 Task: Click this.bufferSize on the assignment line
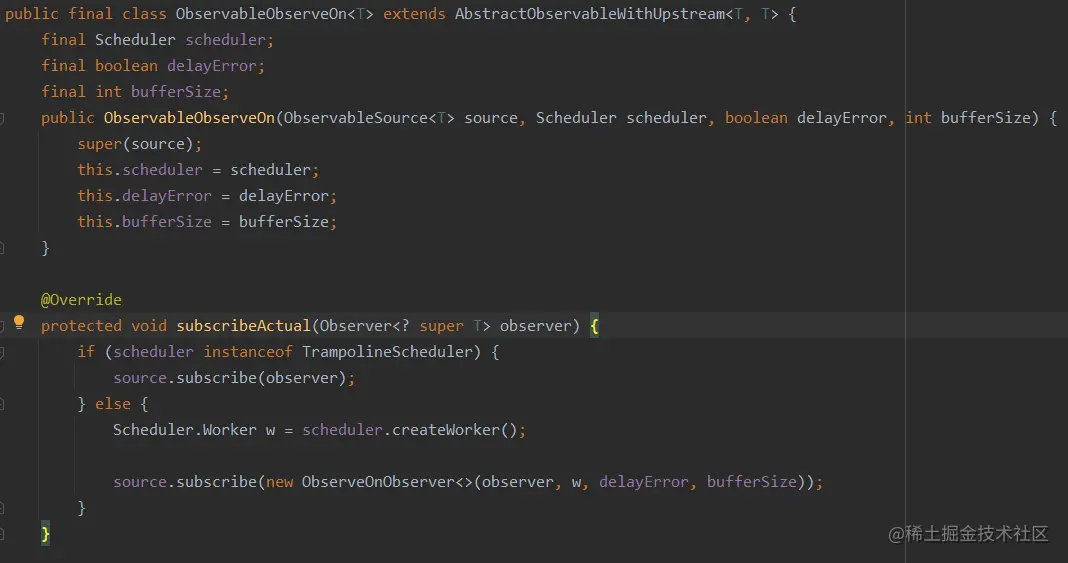[144, 222]
